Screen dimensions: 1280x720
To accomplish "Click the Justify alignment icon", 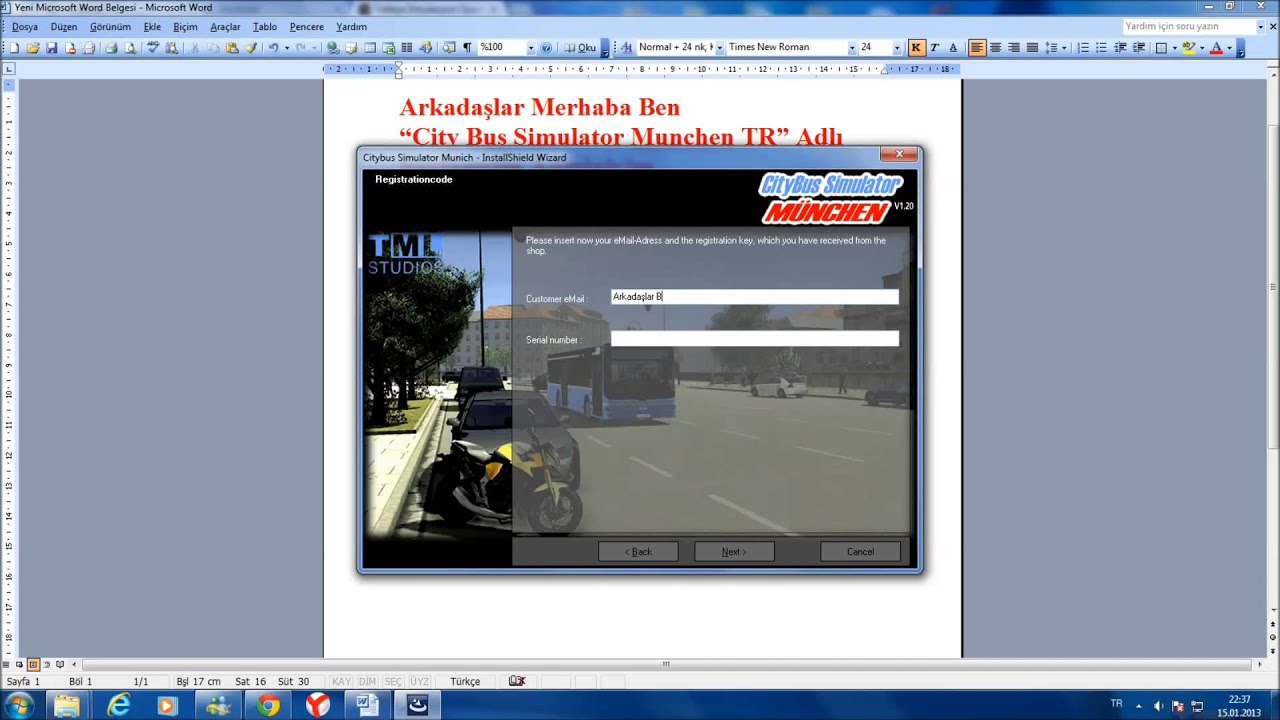I will click(1032, 47).
